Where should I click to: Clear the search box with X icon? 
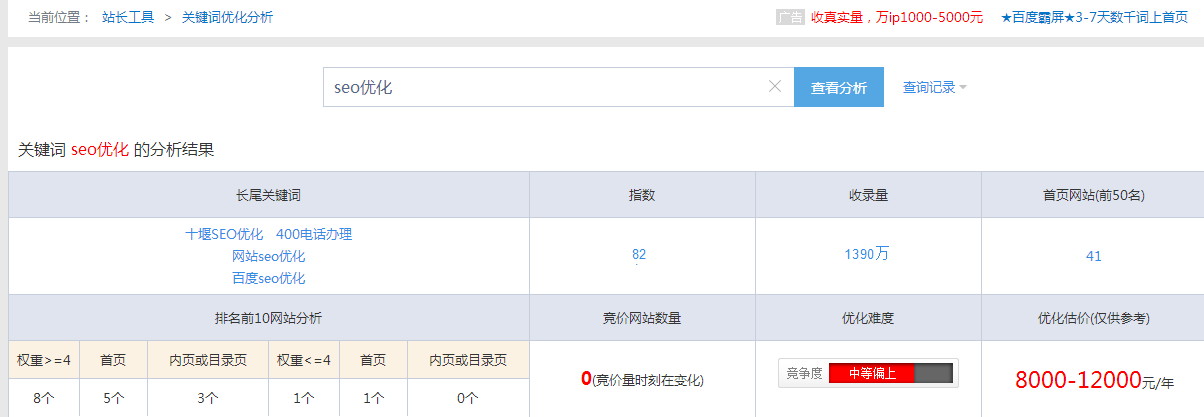pos(774,87)
